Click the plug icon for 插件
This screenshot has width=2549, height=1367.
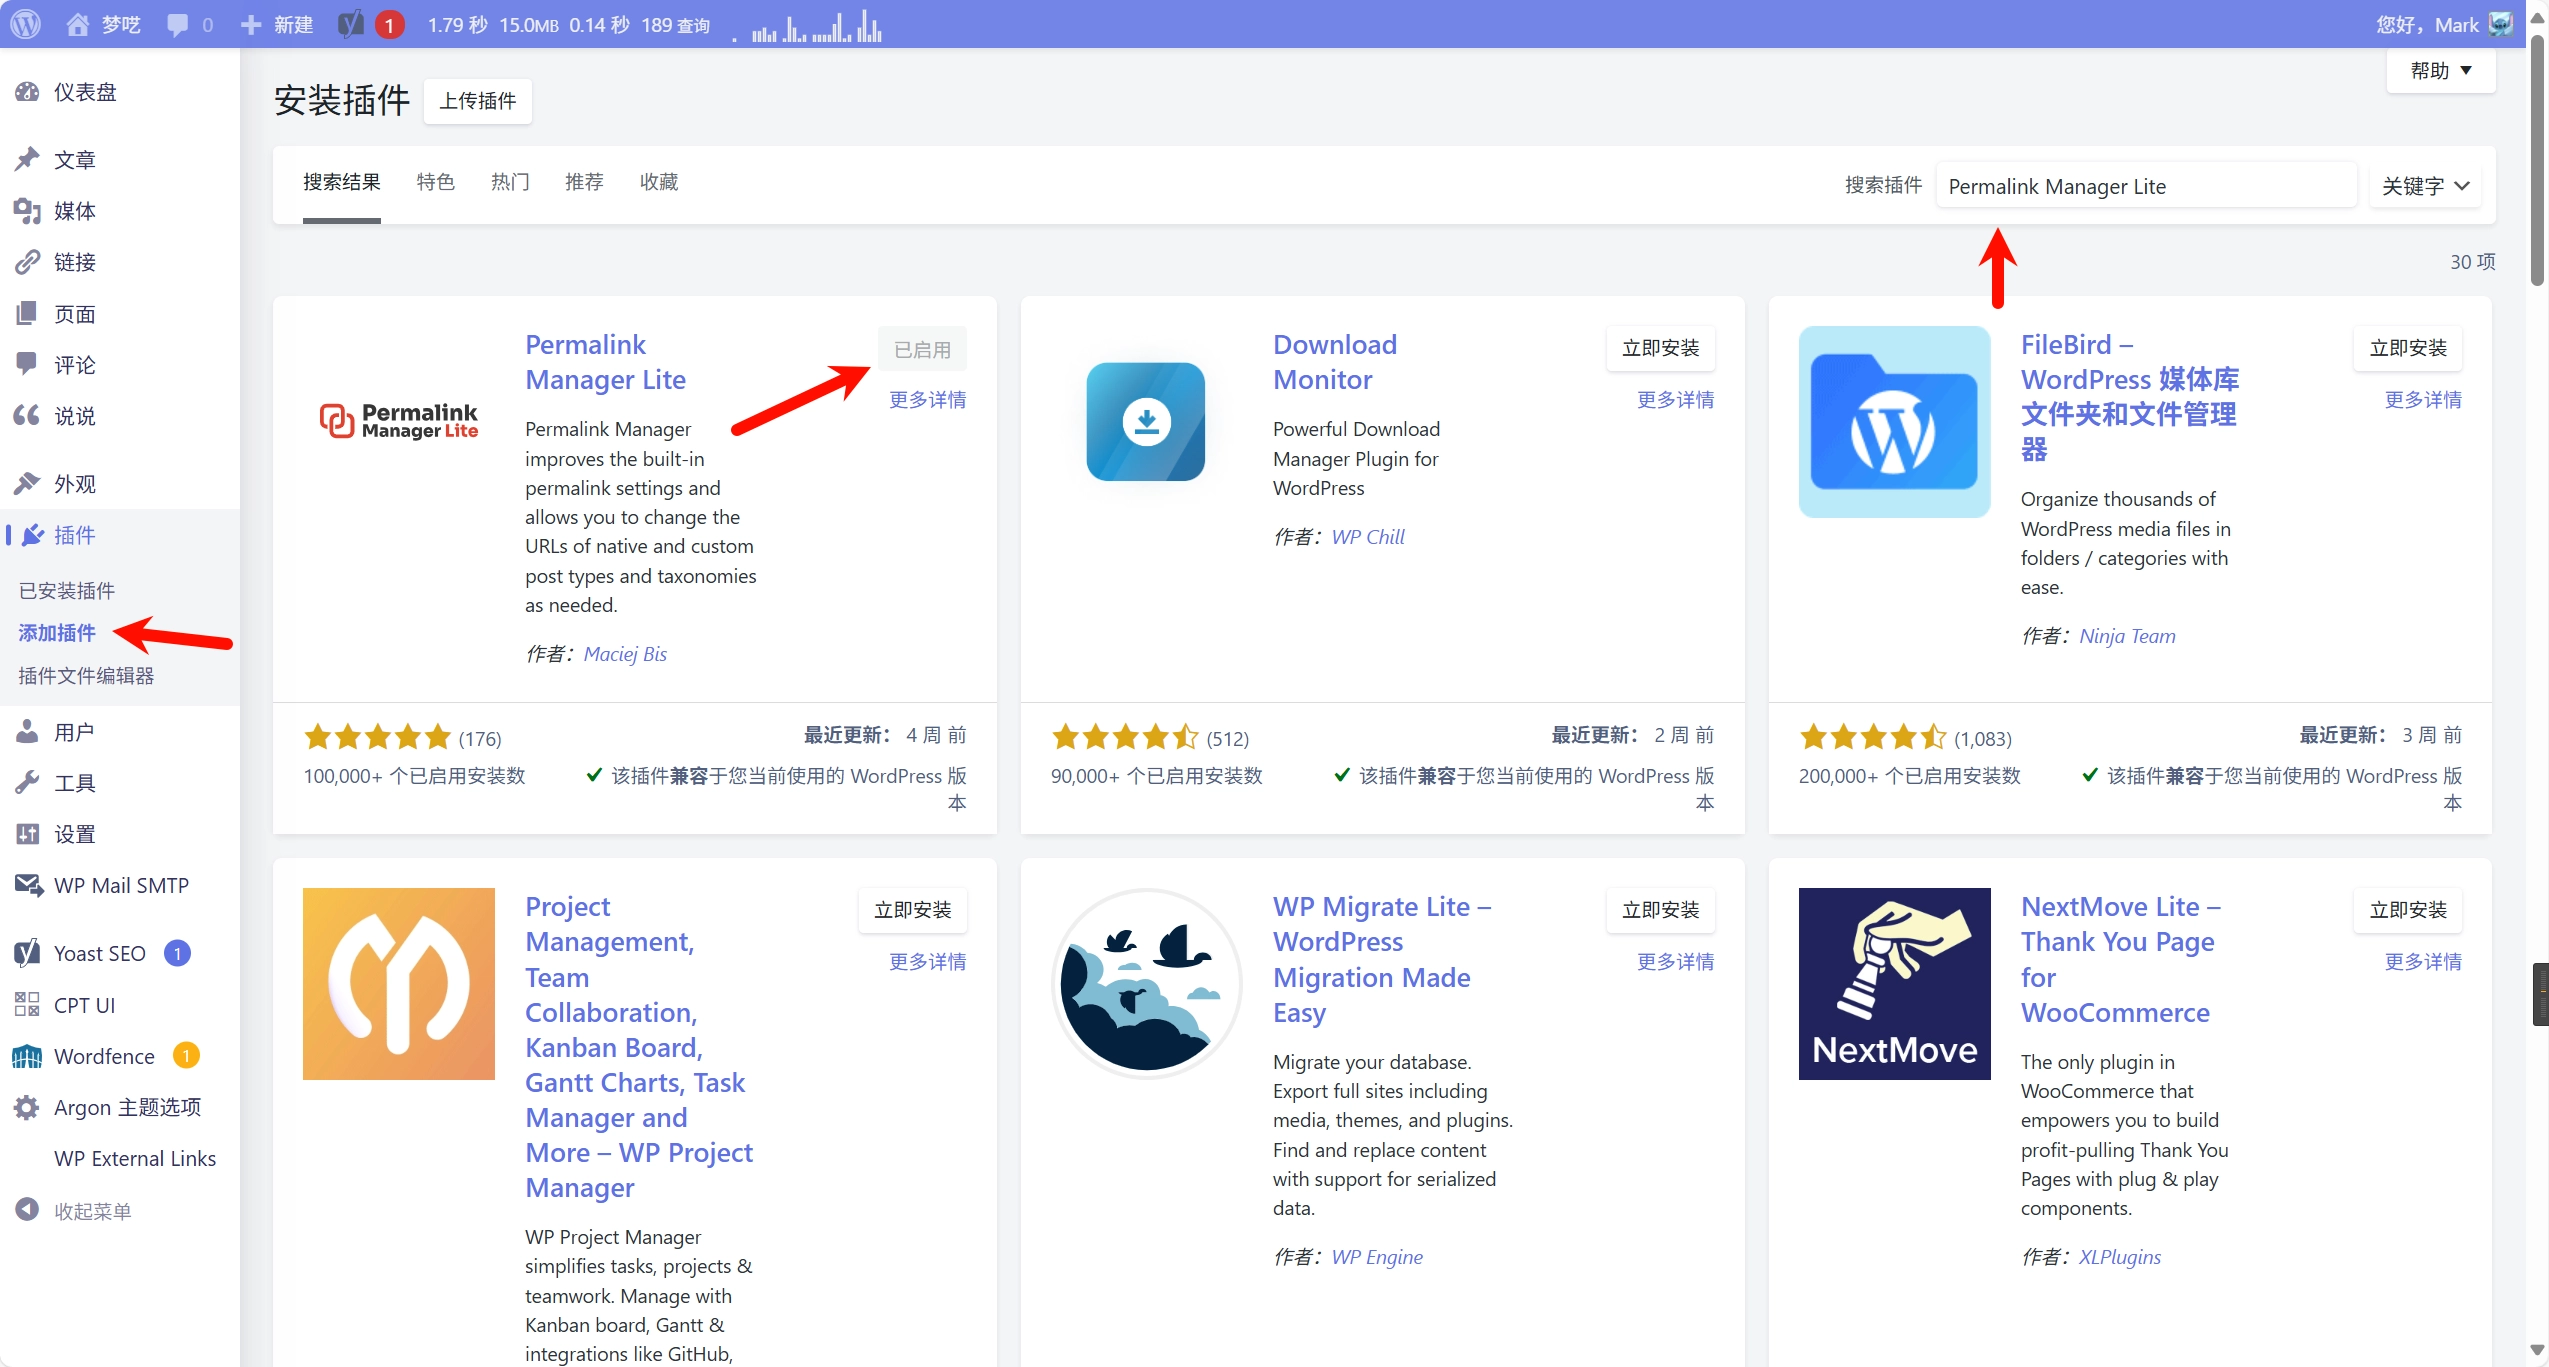point(33,535)
